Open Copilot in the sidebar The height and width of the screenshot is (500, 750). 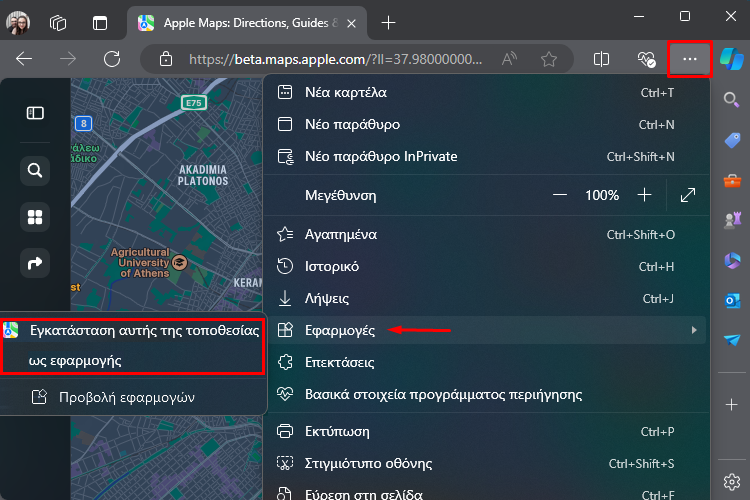pos(732,59)
